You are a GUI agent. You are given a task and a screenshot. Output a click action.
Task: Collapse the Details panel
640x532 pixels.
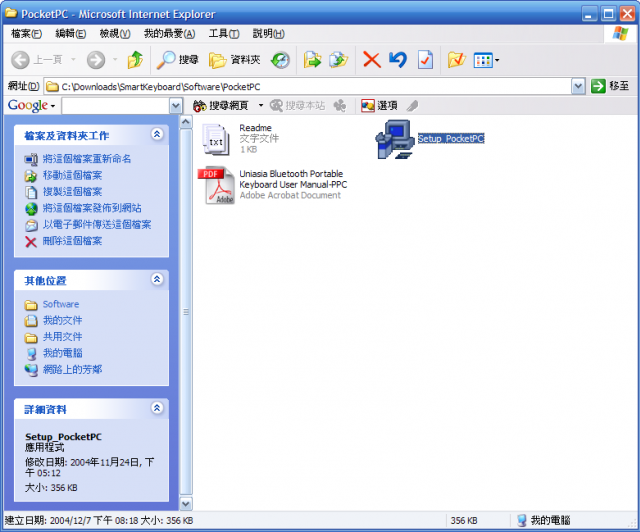point(157,407)
